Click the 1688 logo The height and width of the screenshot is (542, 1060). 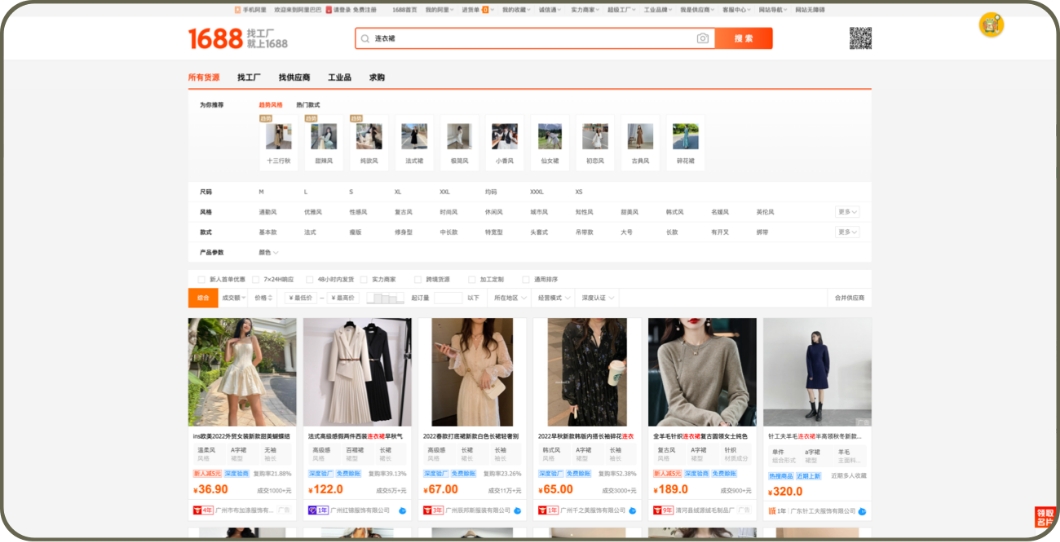pyautogui.click(x=215, y=39)
